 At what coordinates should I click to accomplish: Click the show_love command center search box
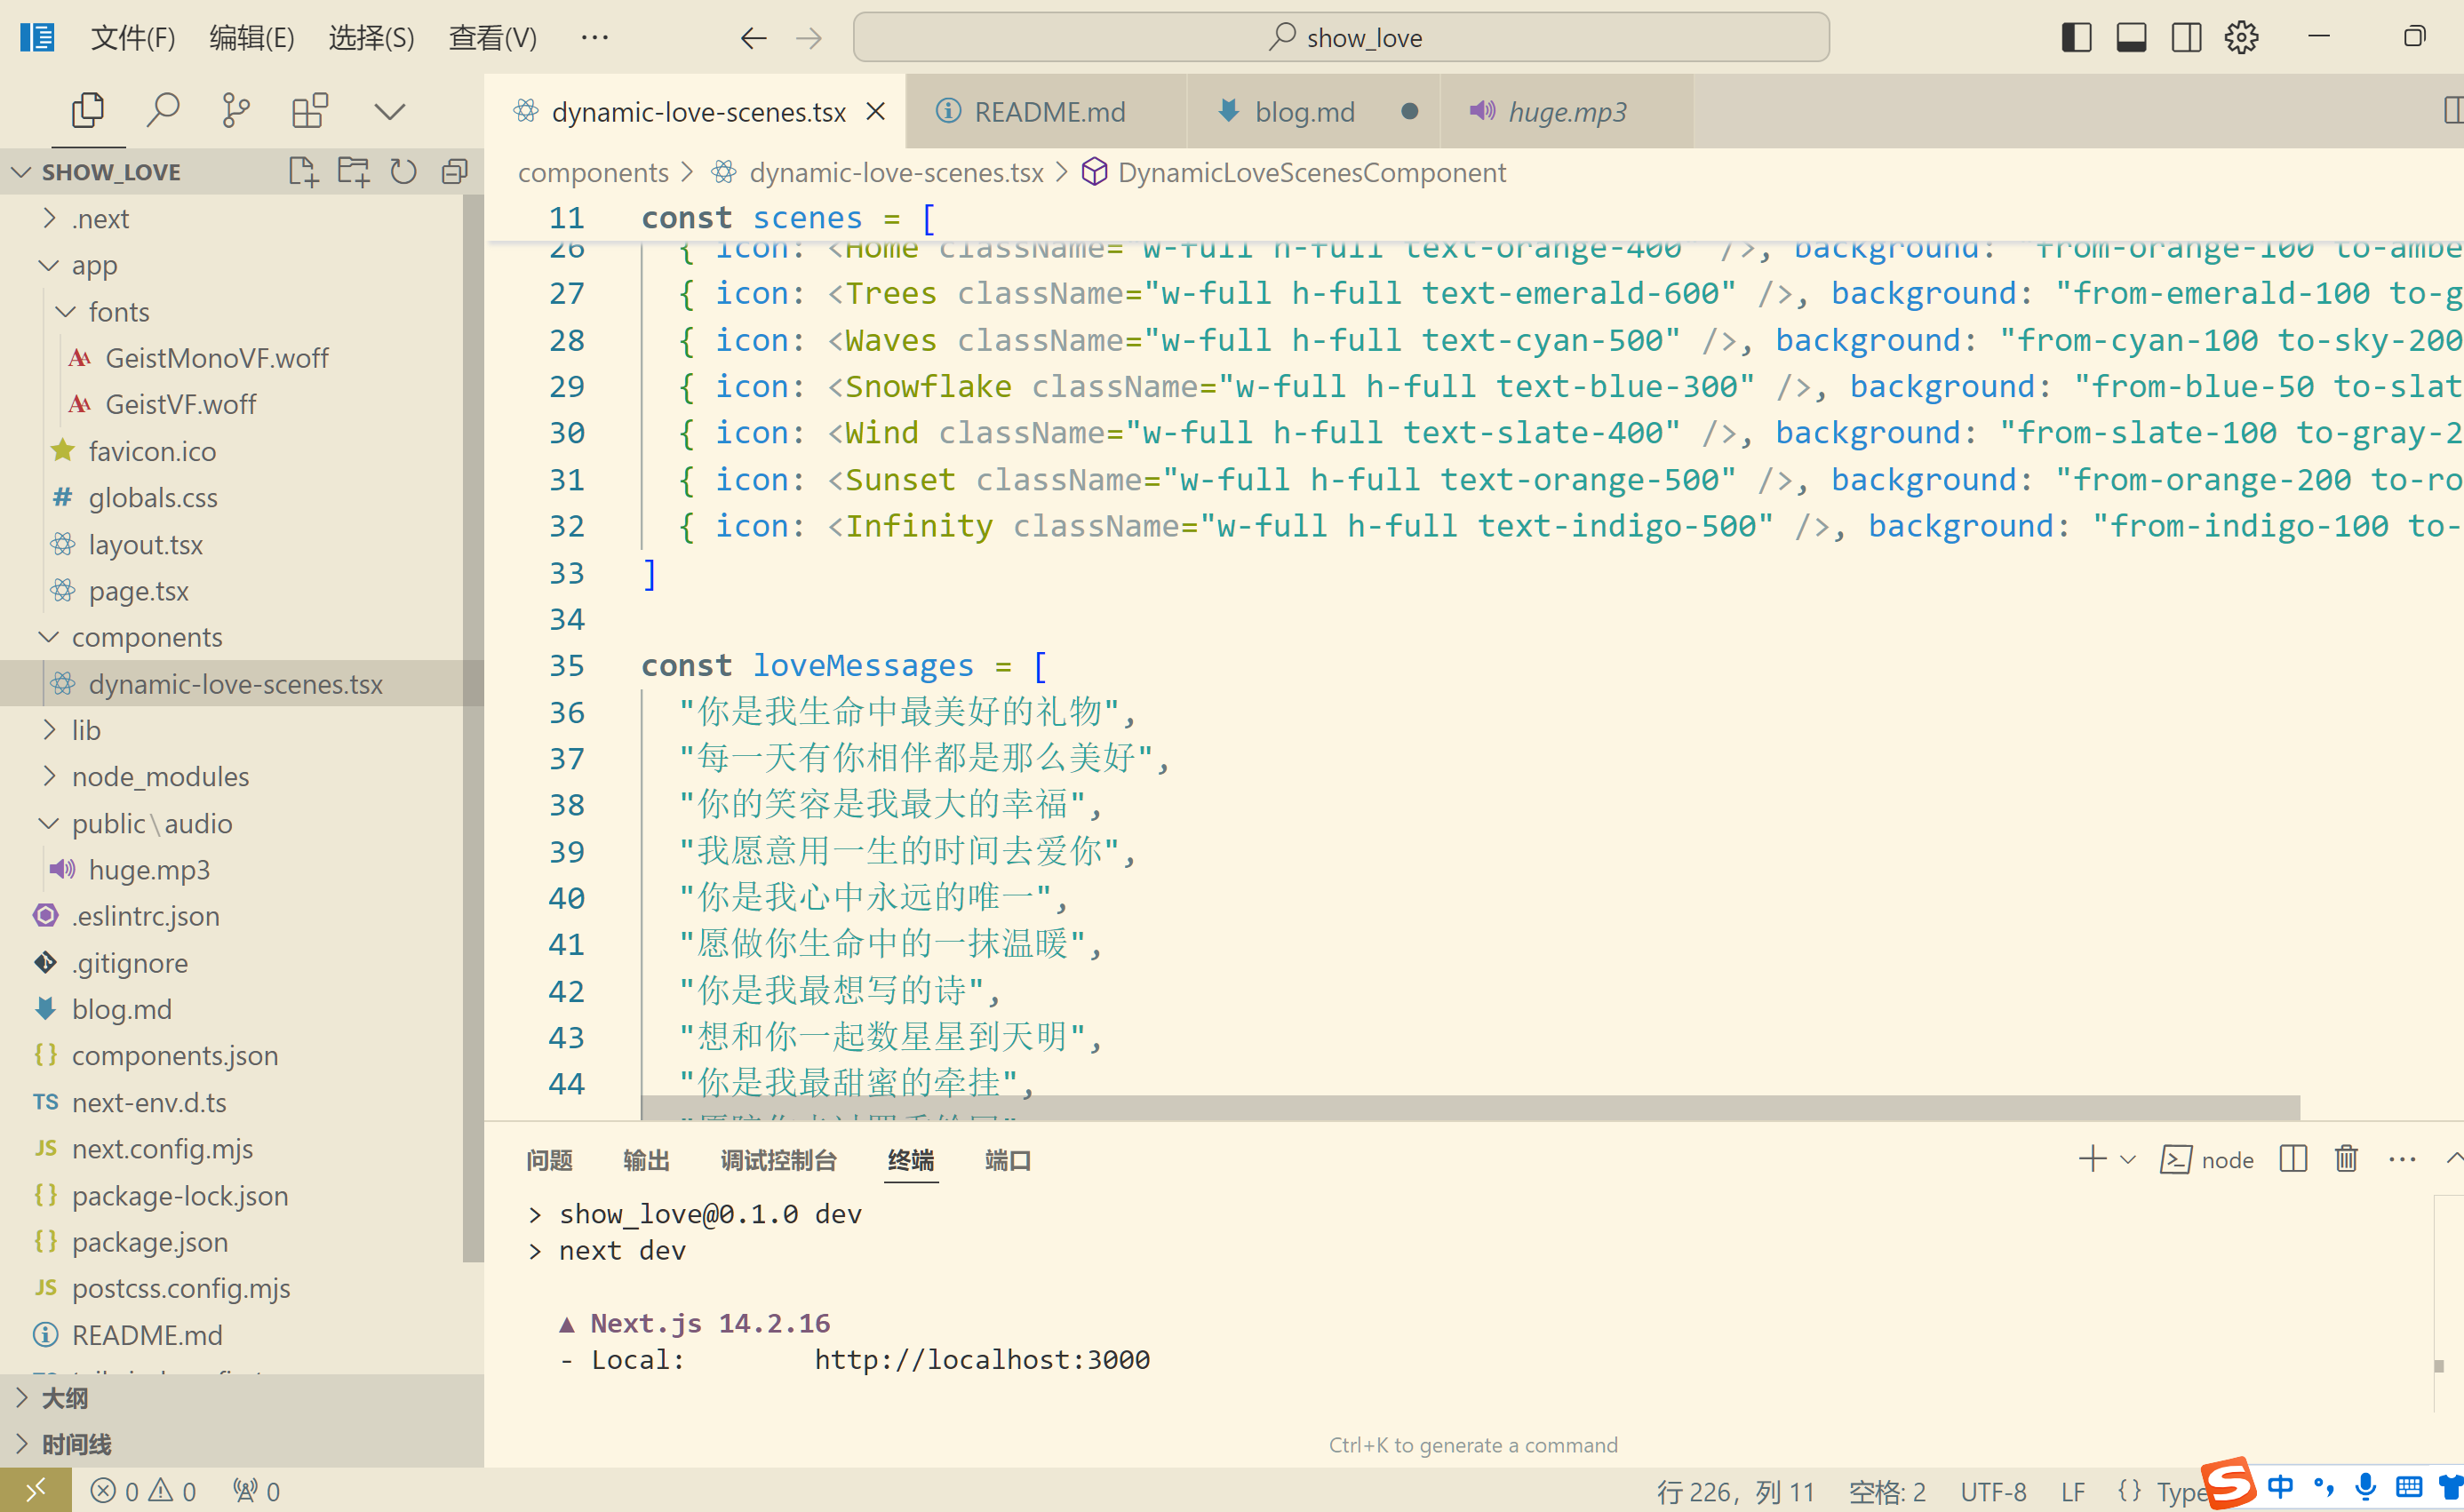pos(1341,38)
